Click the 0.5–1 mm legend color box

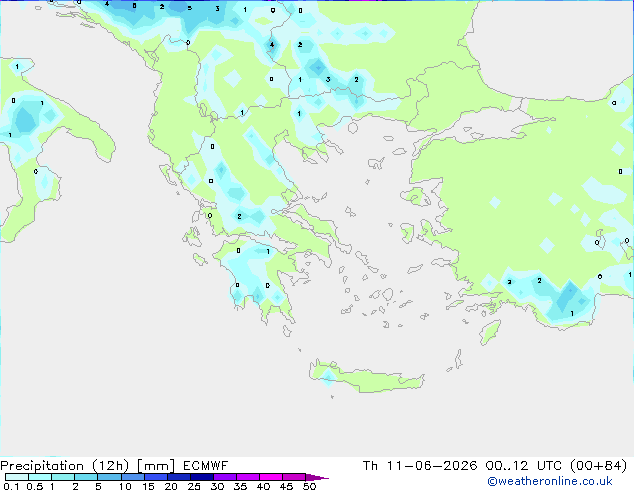pos(40,477)
